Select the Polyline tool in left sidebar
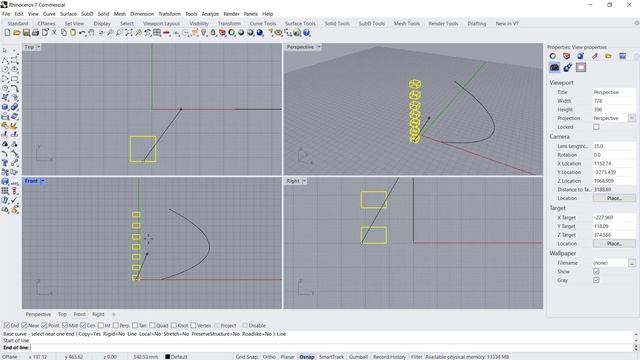This screenshot has height=360, width=640. 5,60
